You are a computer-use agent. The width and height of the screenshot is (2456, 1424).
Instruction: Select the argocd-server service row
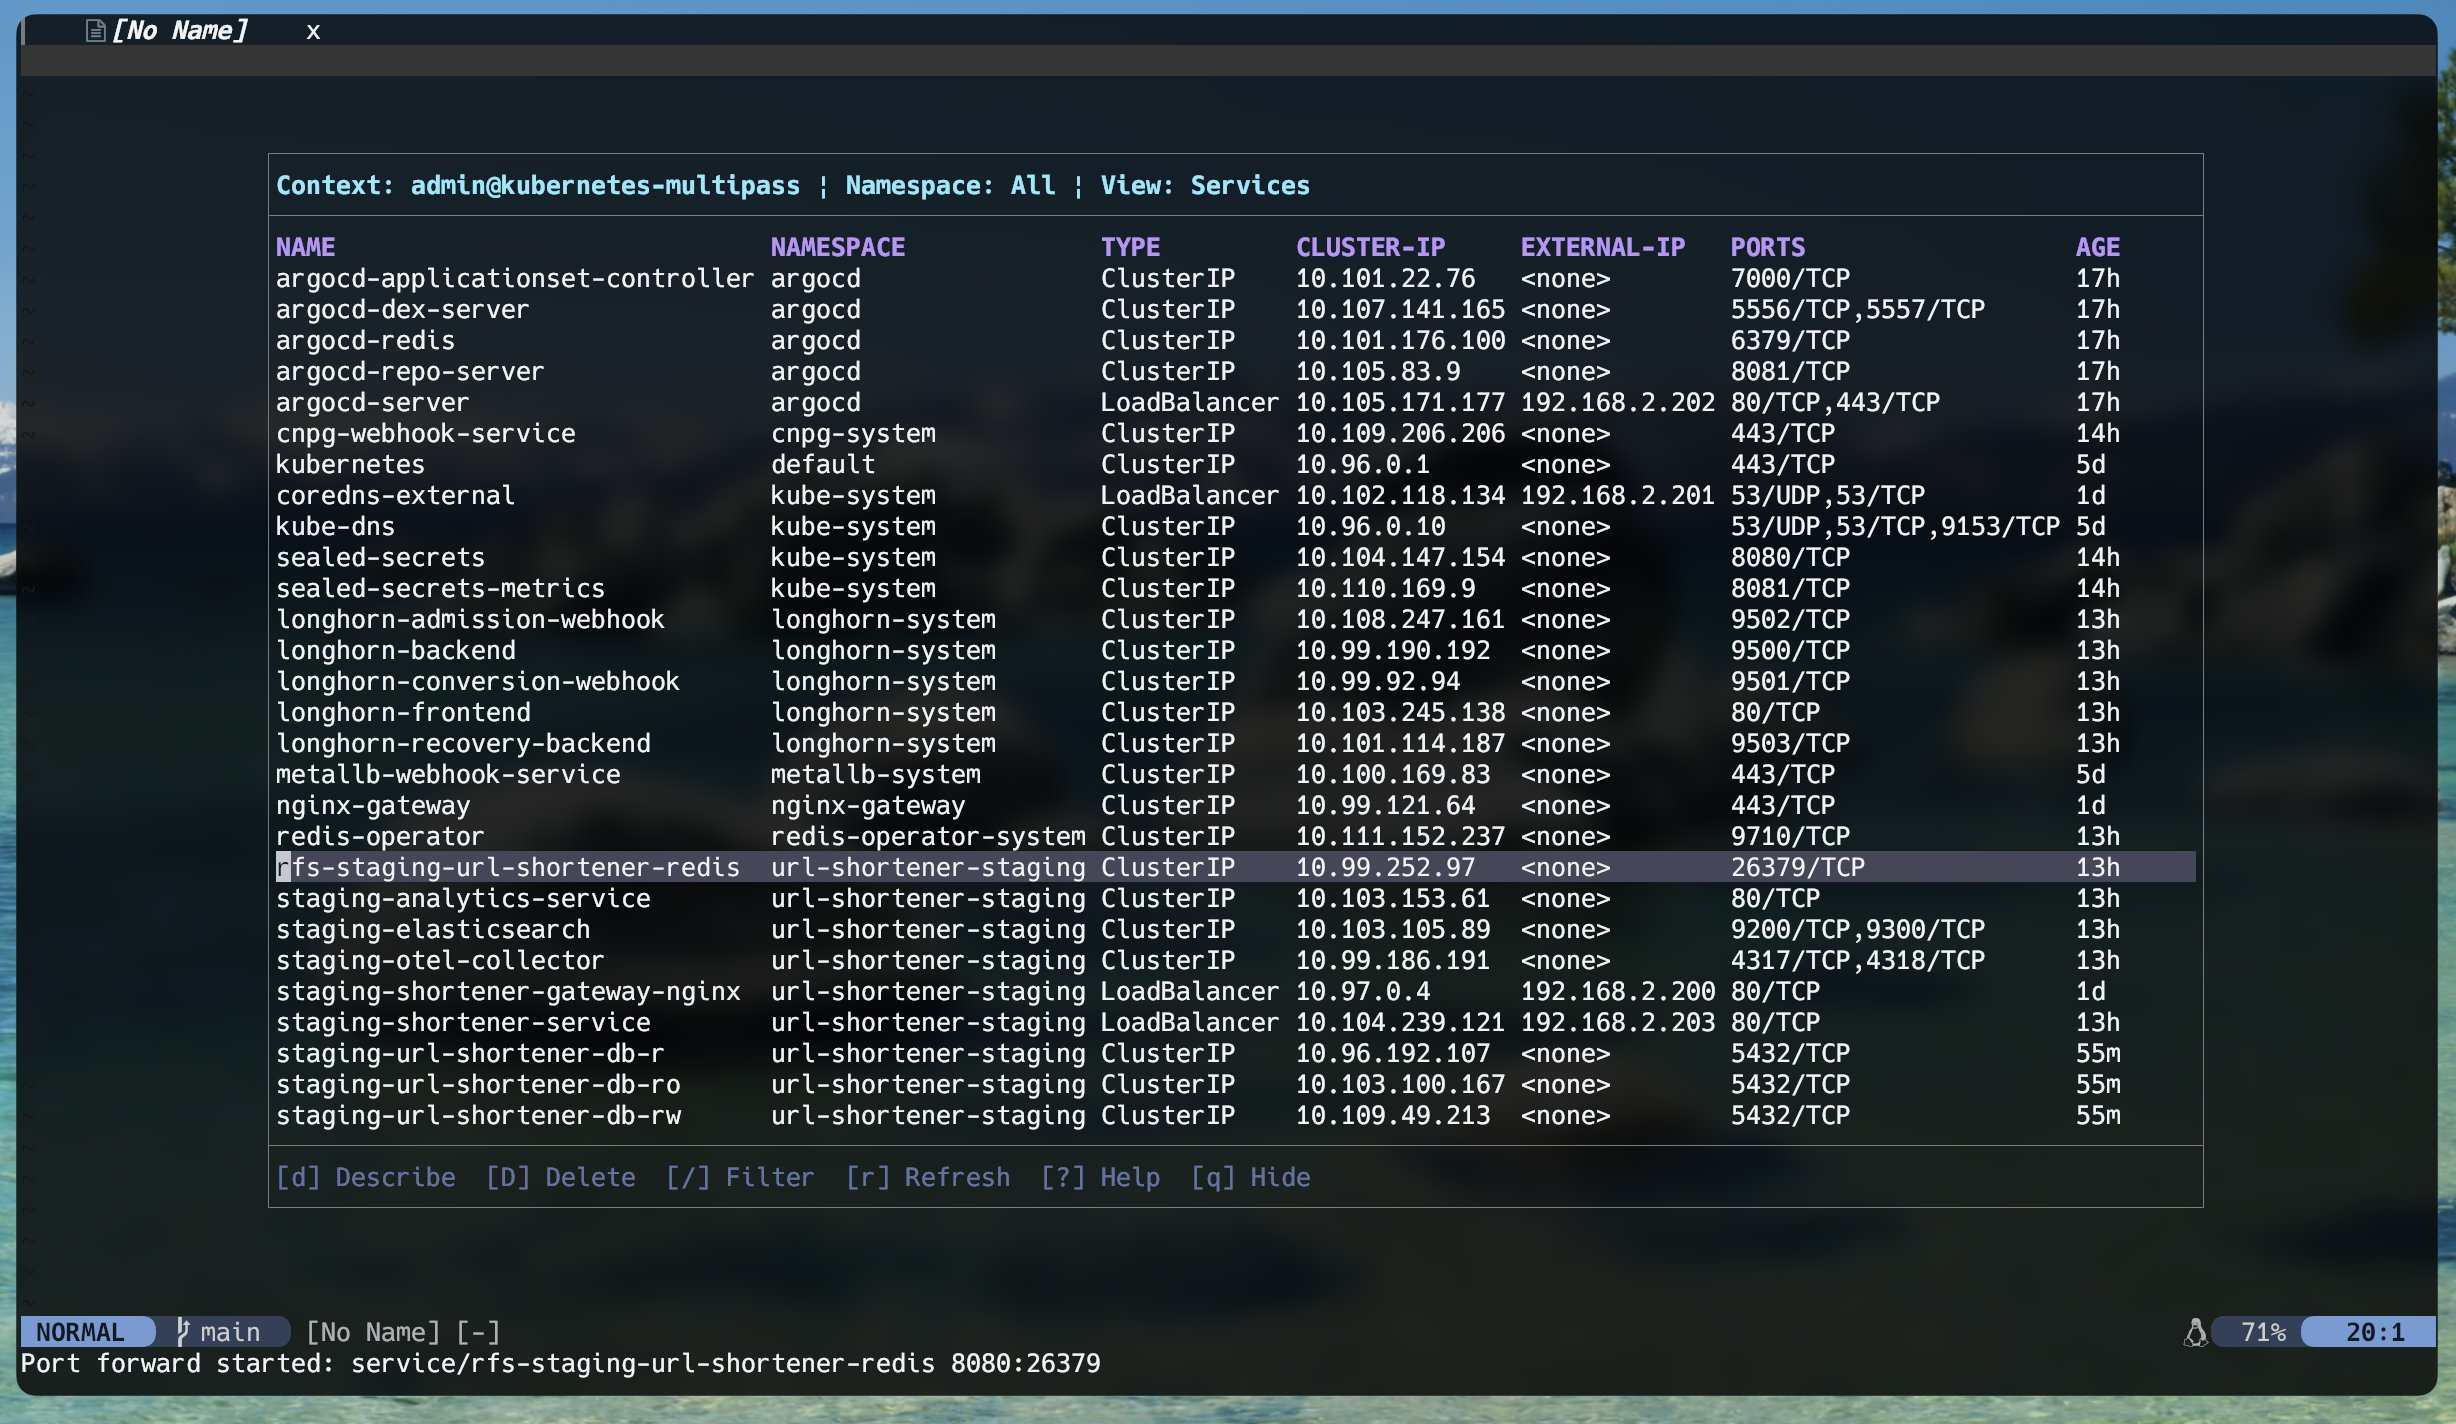click(372, 402)
